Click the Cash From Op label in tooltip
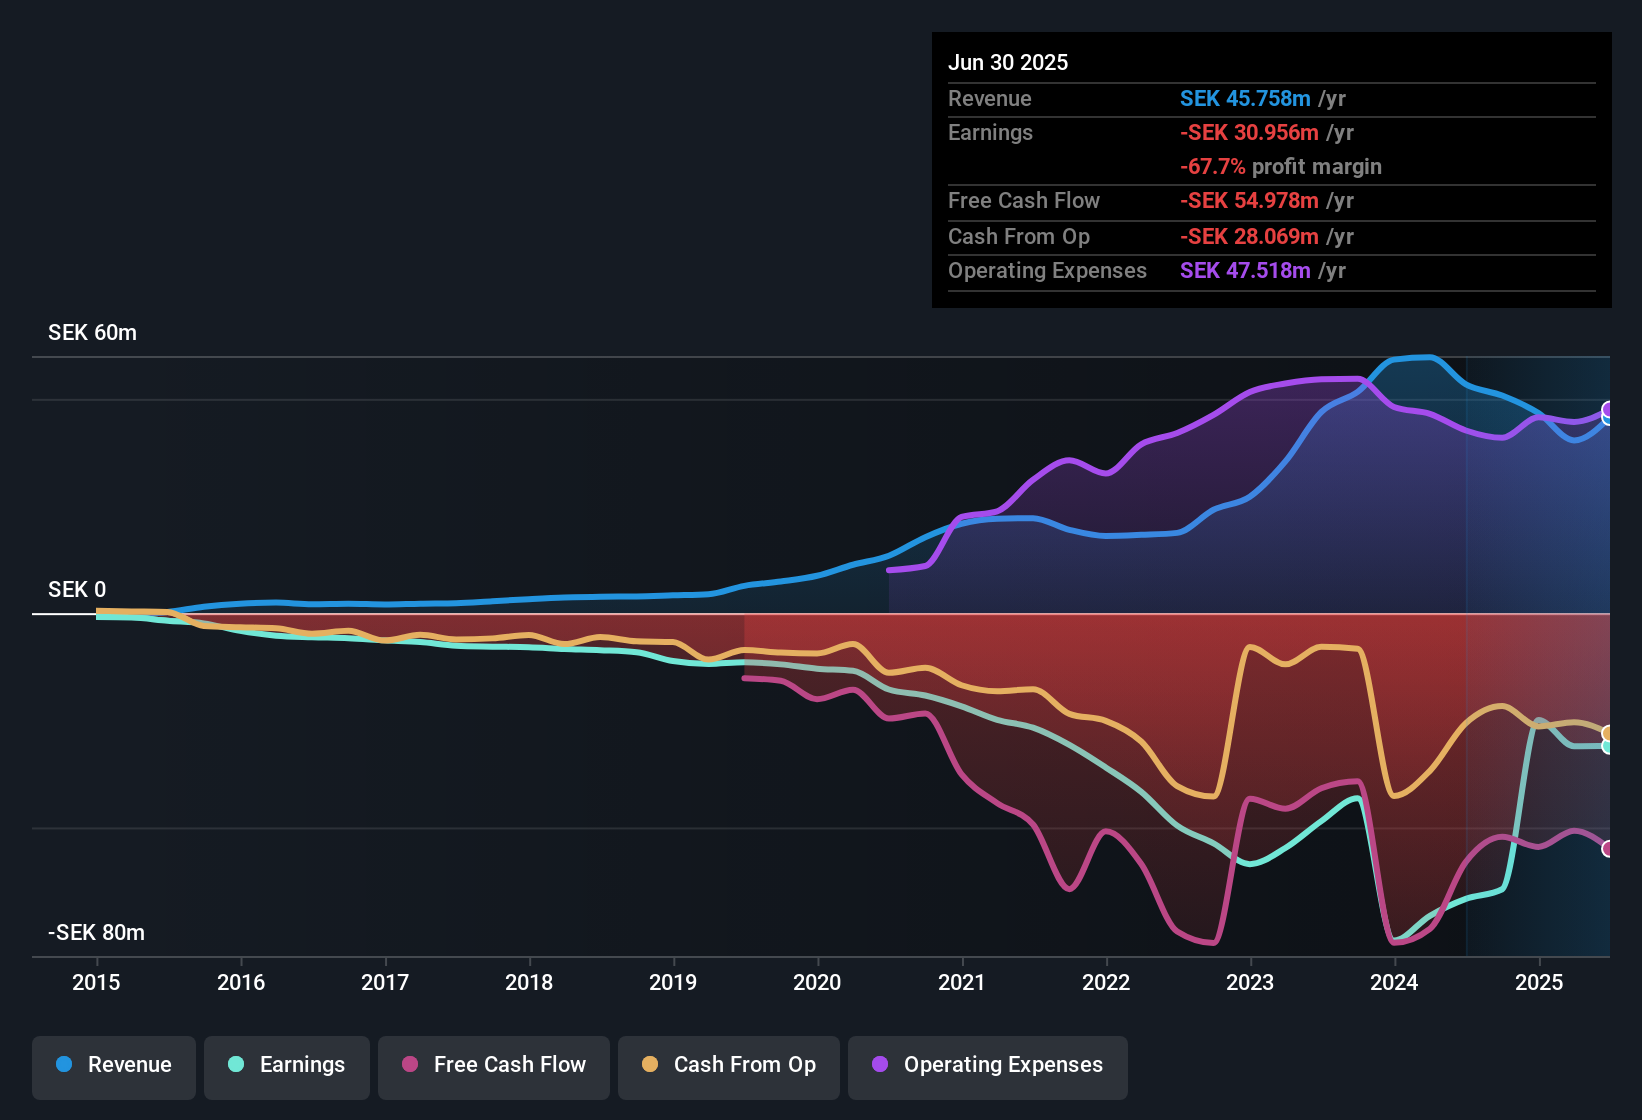This screenshot has width=1642, height=1120. click(1019, 236)
